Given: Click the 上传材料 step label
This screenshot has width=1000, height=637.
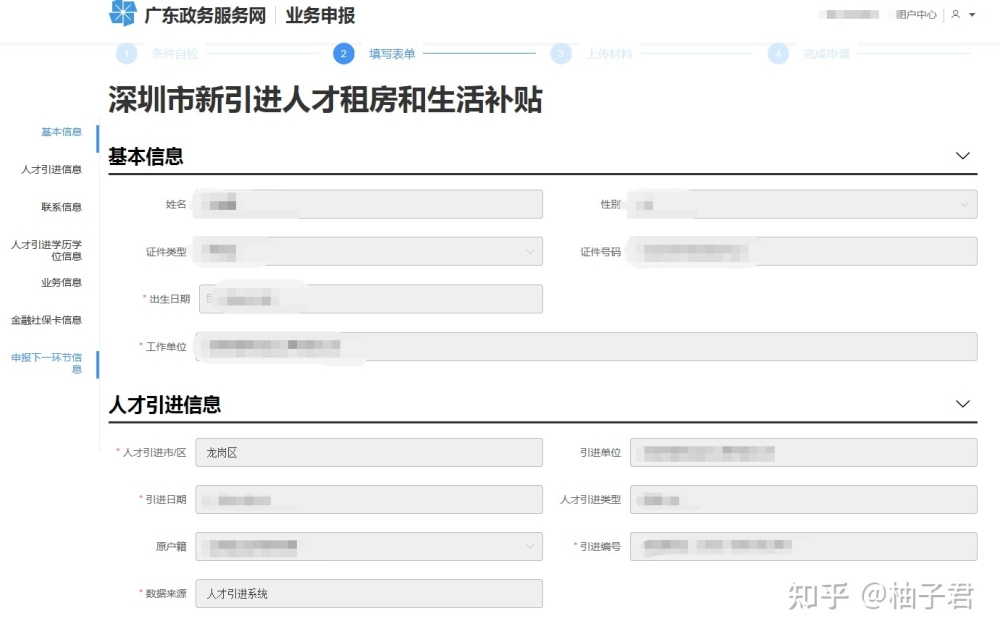Looking at the screenshot, I should pyautogui.click(x=609, y=54).
